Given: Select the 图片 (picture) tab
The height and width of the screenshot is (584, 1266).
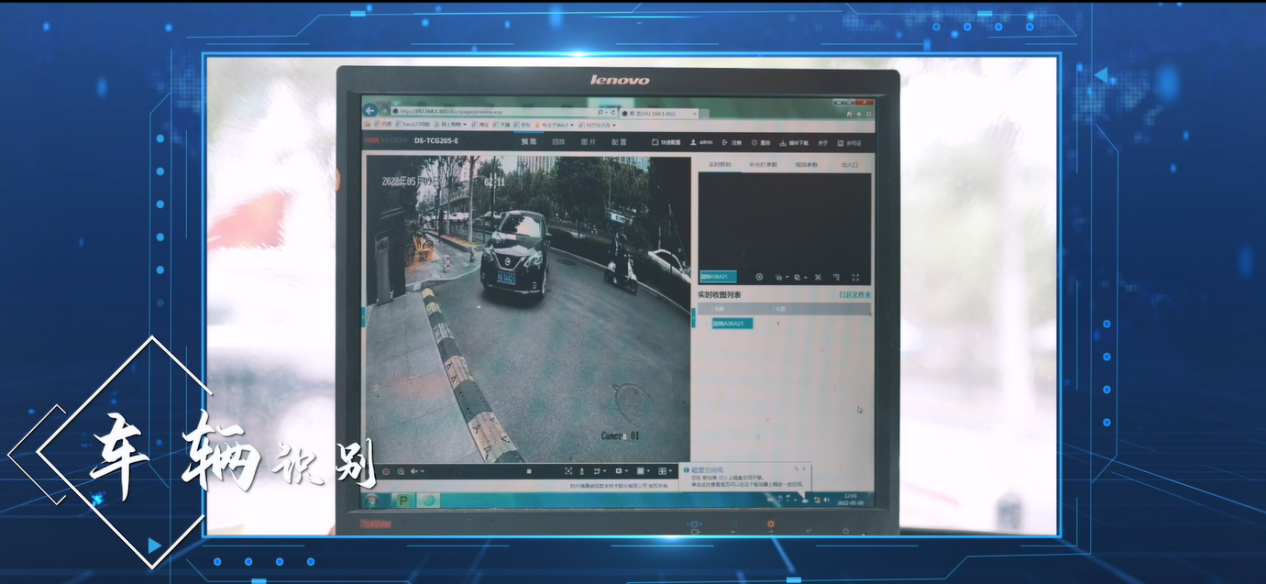Looking at the screenshot, I should pyautogui.click(x=588, y=142).
